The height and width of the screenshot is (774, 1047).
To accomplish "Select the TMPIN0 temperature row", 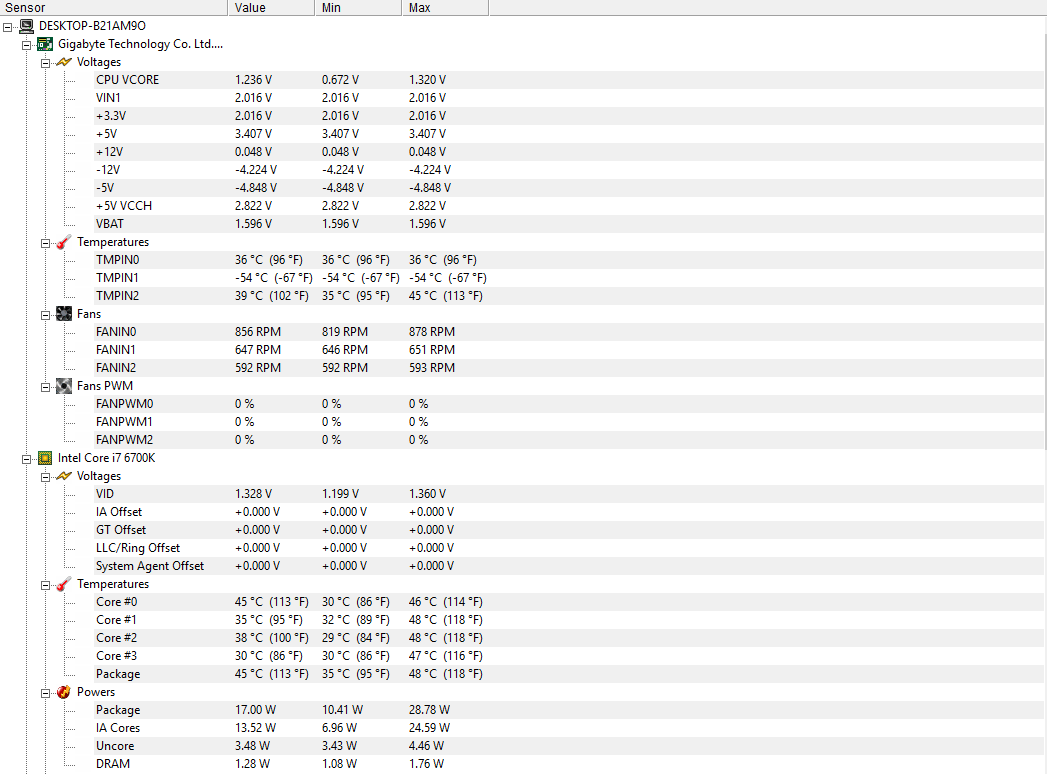I will [569, 260].
